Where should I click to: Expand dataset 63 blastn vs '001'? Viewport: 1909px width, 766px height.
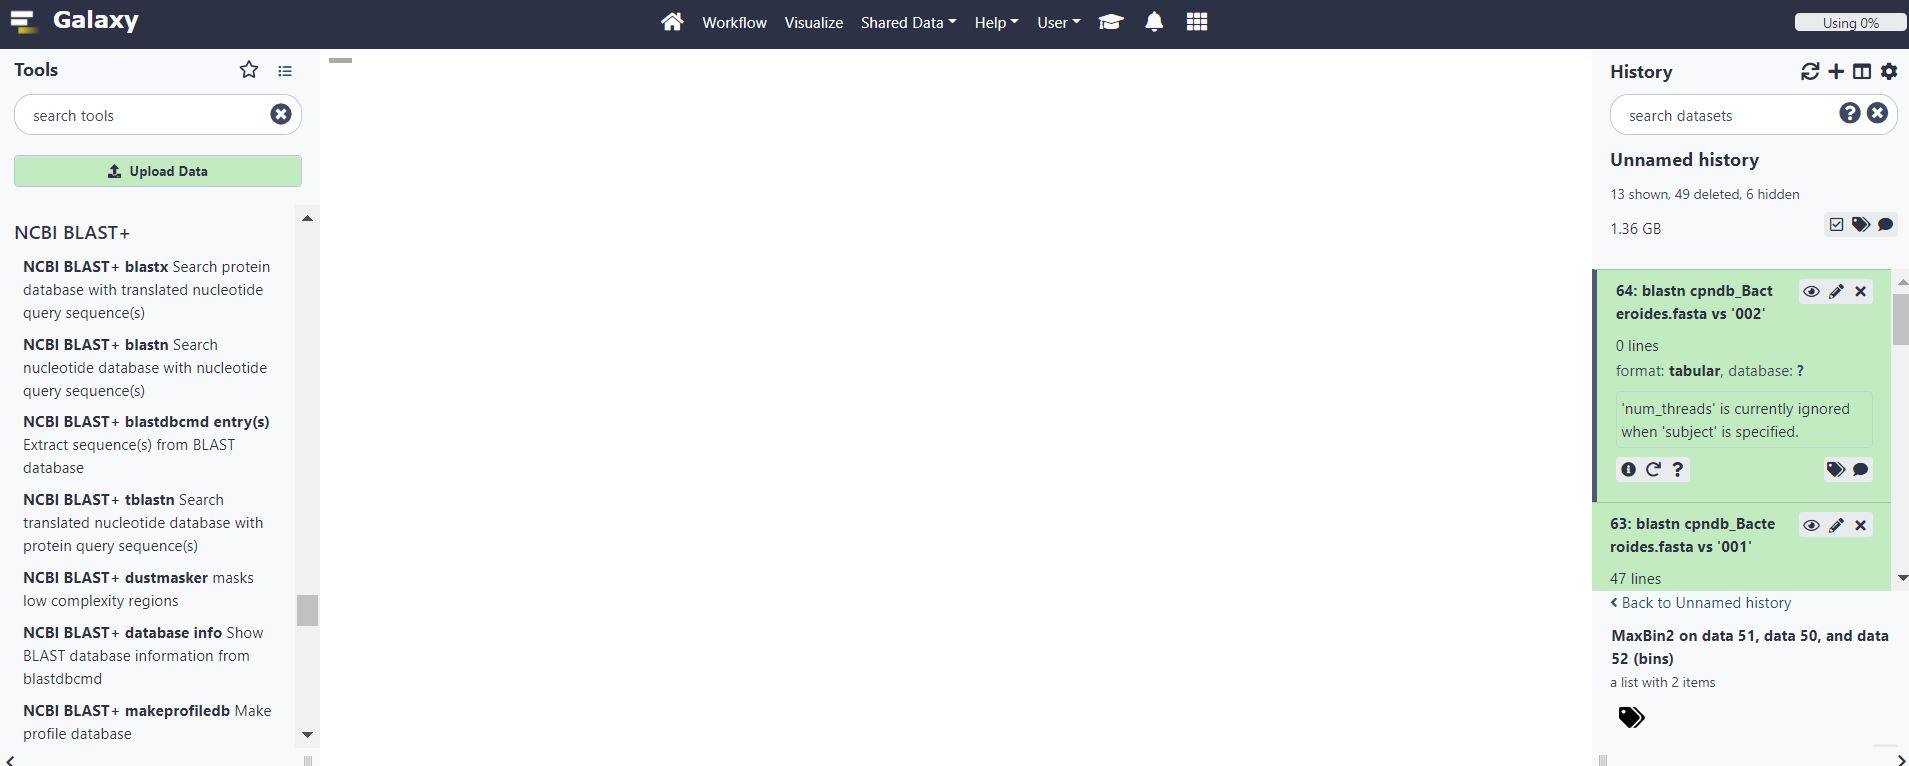click(1692, 535)
